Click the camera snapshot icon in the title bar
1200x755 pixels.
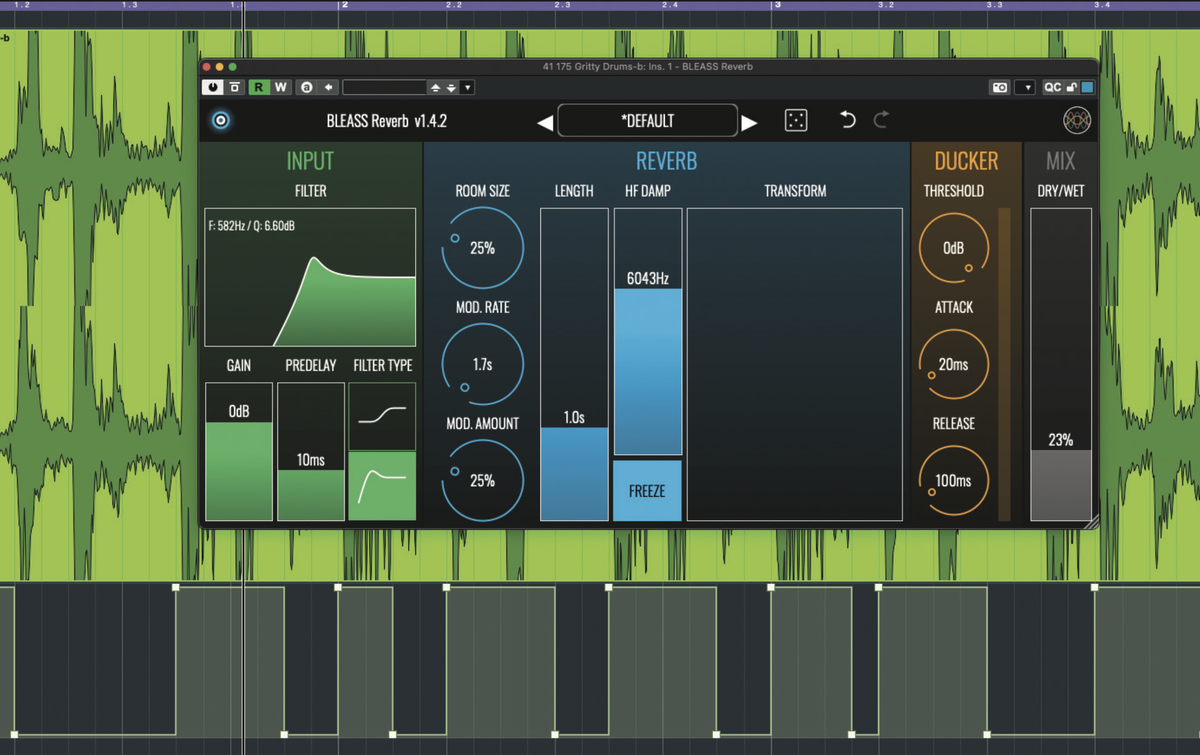[x=999, y=87]
